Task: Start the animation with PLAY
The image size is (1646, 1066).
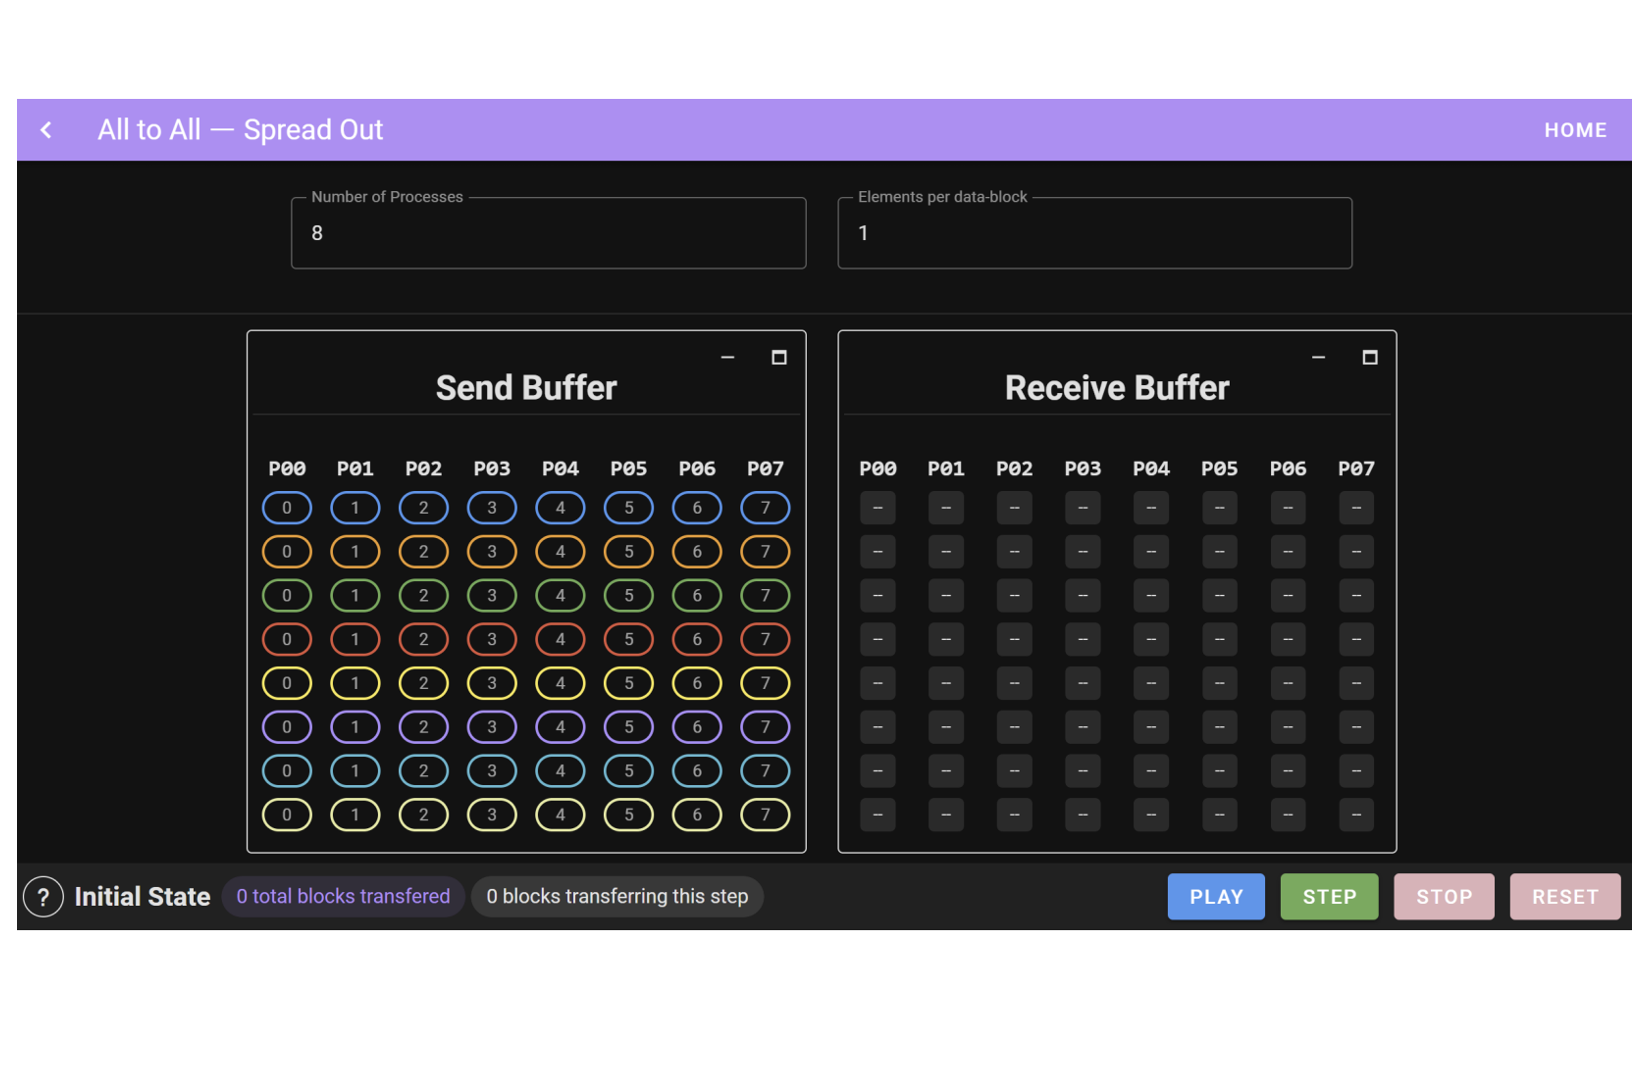Action: tap(1216, 897)
